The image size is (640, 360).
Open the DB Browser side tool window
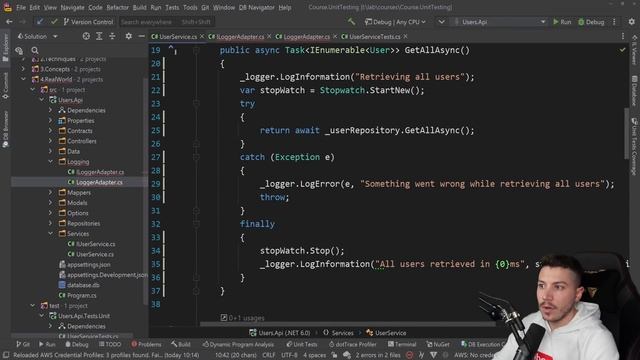pos(5,129)
